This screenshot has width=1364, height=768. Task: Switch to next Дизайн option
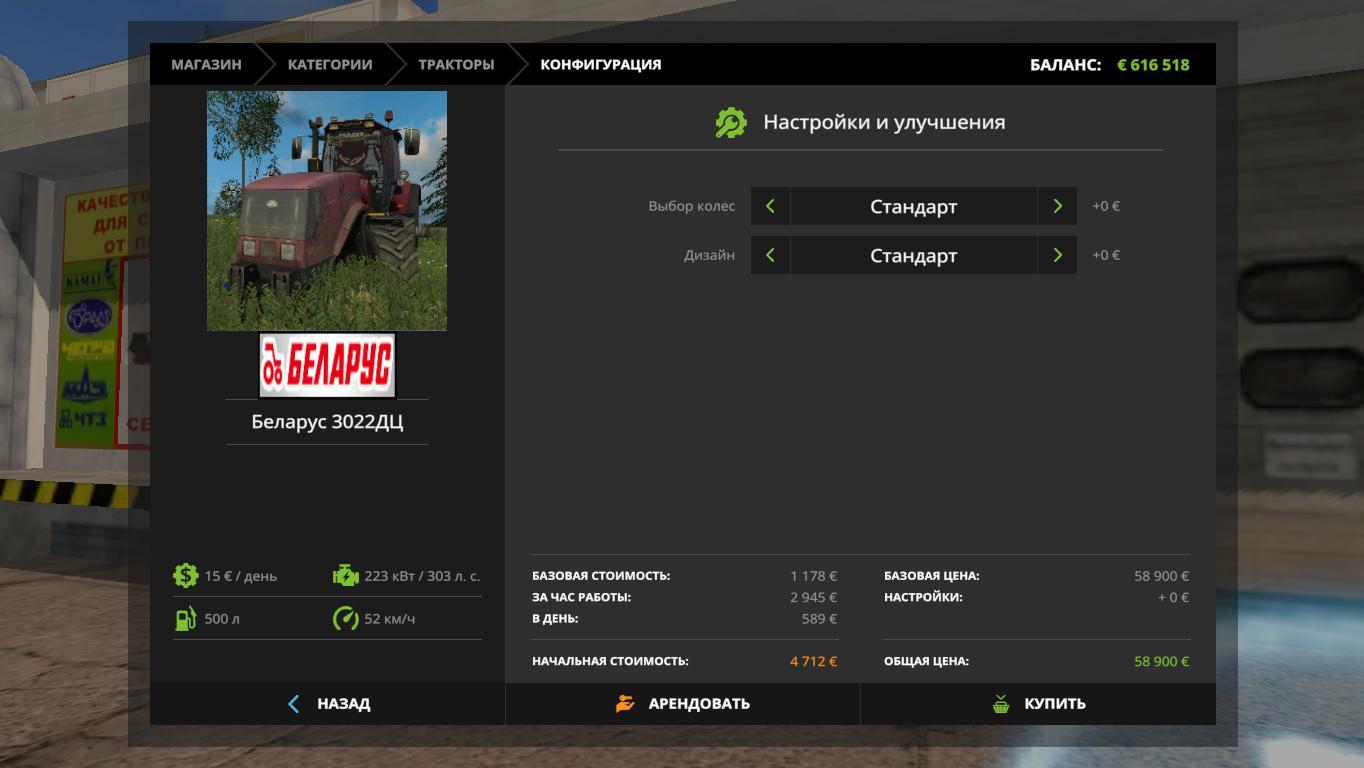pos(1057,255)
